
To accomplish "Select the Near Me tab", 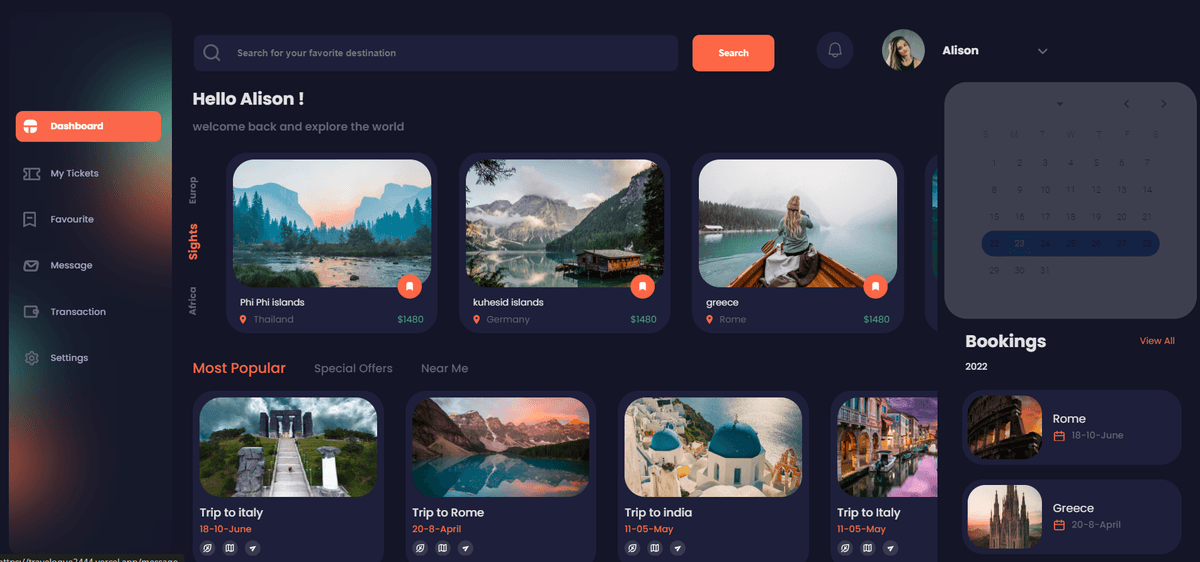I will [444, 369].
